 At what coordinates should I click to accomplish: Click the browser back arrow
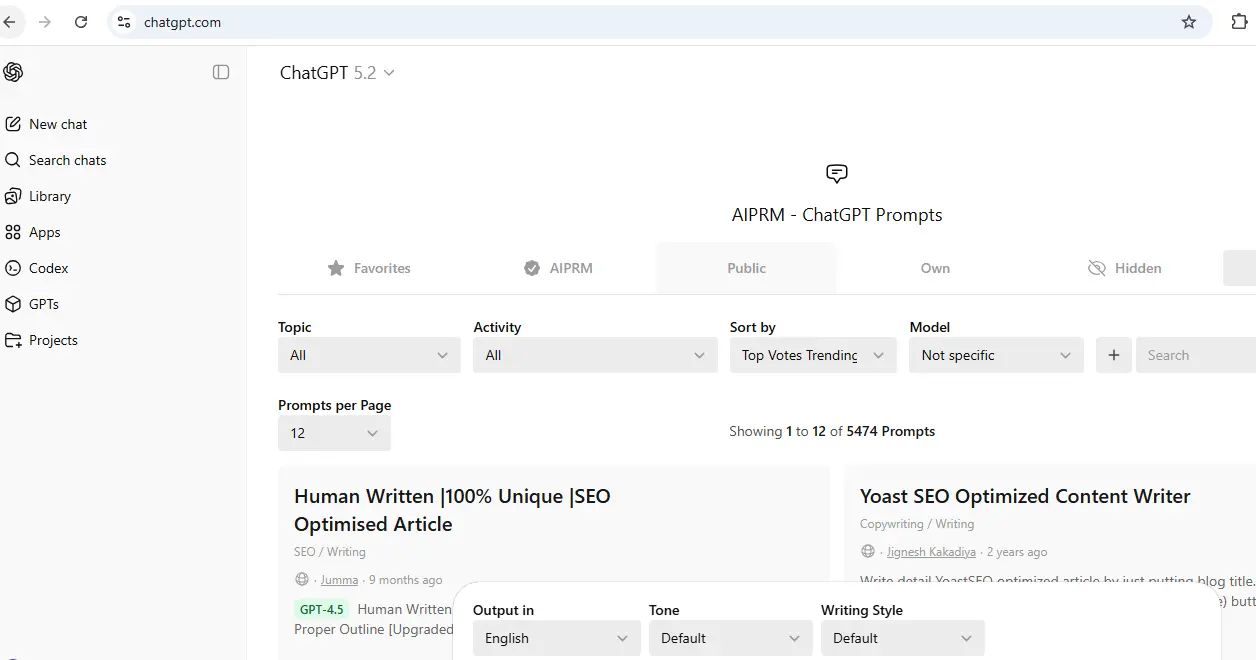click(9, 22)
